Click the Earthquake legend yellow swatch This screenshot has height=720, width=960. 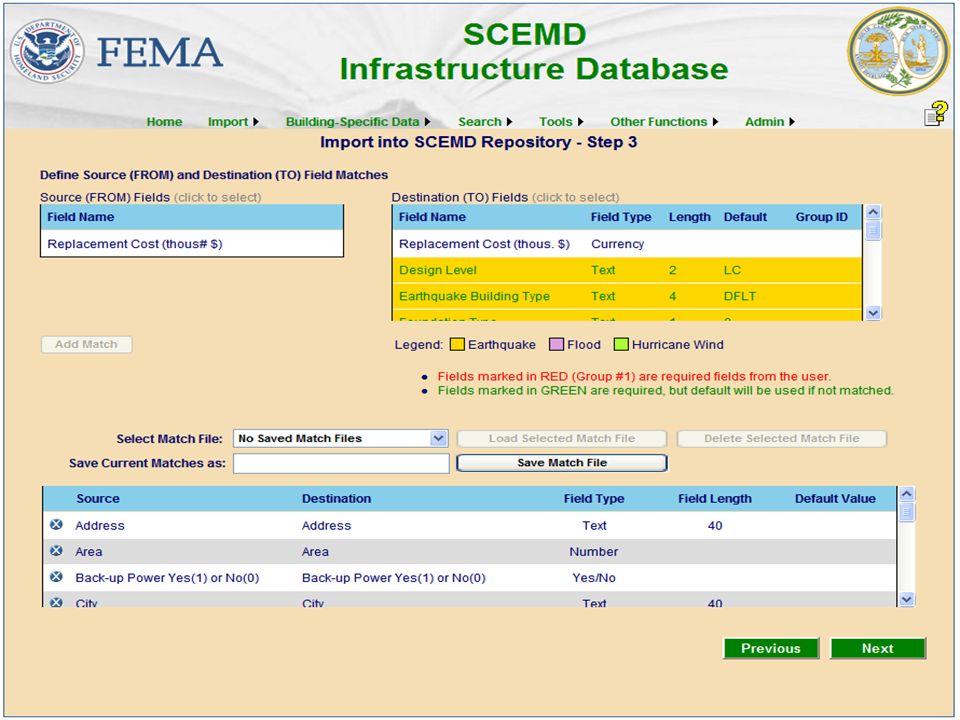point(457,344)
